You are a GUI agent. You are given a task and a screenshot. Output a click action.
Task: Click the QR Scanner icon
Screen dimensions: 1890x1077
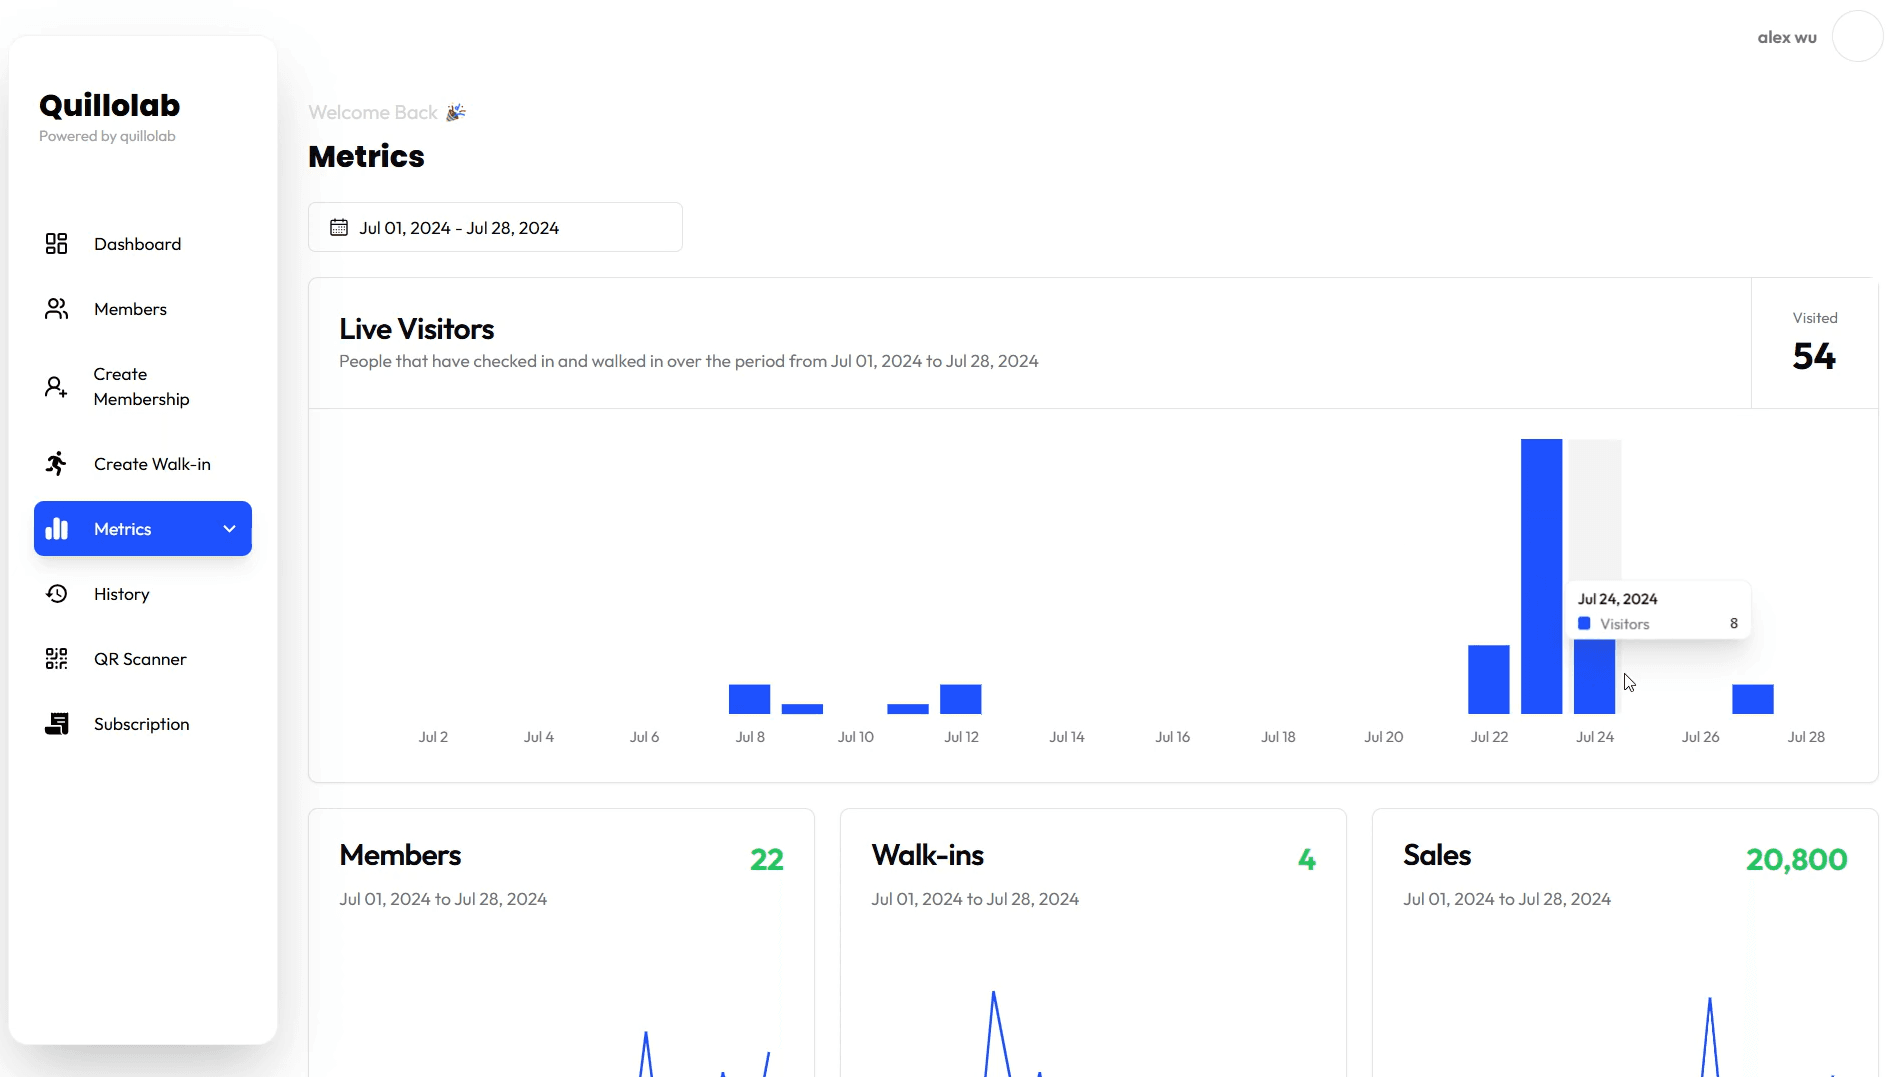pos(57,659)
